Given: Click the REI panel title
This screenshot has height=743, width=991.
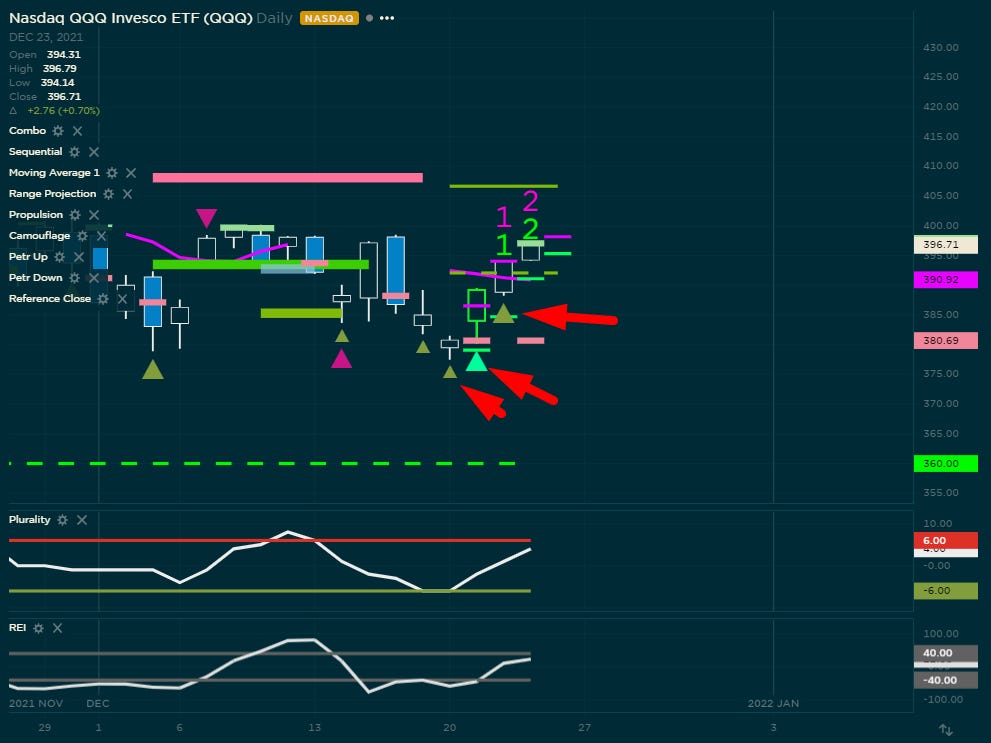Looking at the screenshot, I should tap(17, 628).
